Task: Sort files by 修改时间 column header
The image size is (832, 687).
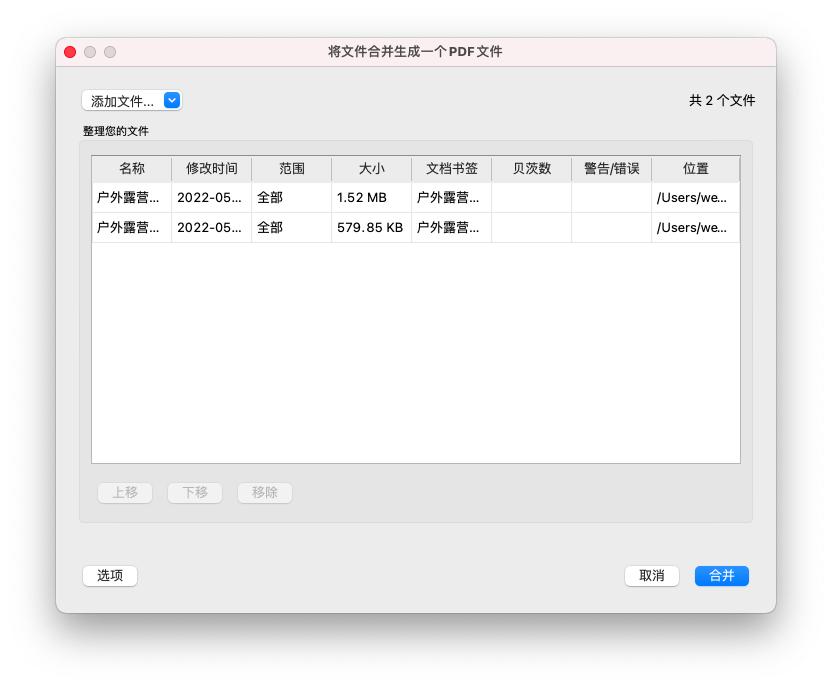Action: [x=211, y=169]
